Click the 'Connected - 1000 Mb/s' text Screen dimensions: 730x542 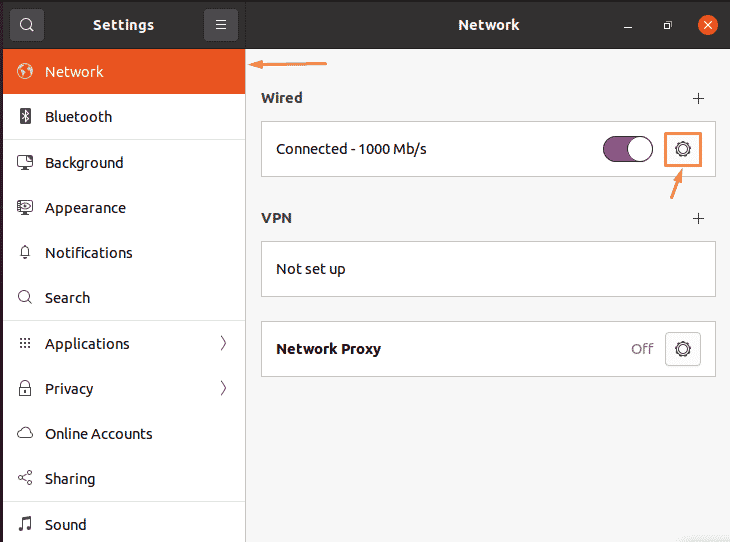pyautogui.click(x=351, y=149)
